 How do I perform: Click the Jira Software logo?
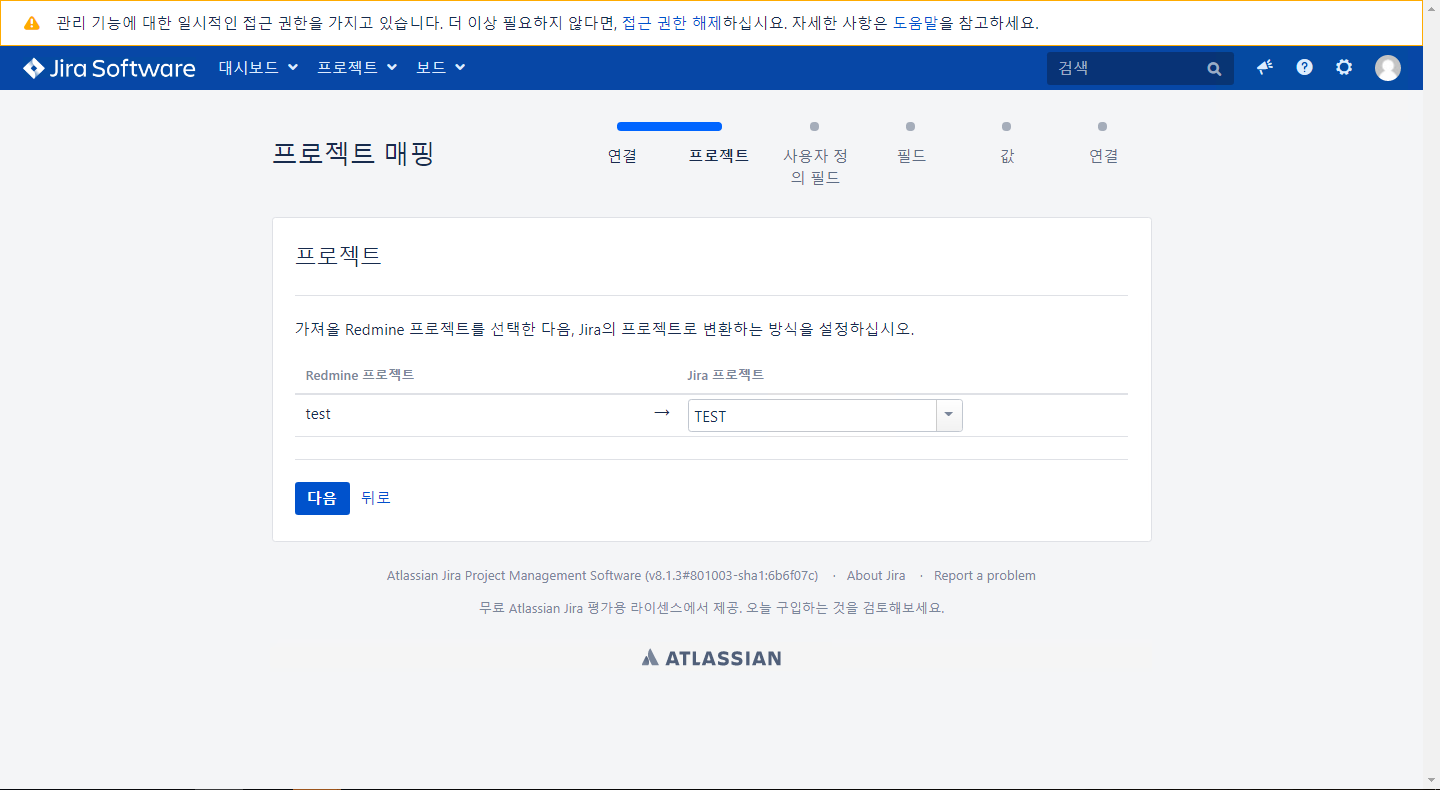[109, 68]
